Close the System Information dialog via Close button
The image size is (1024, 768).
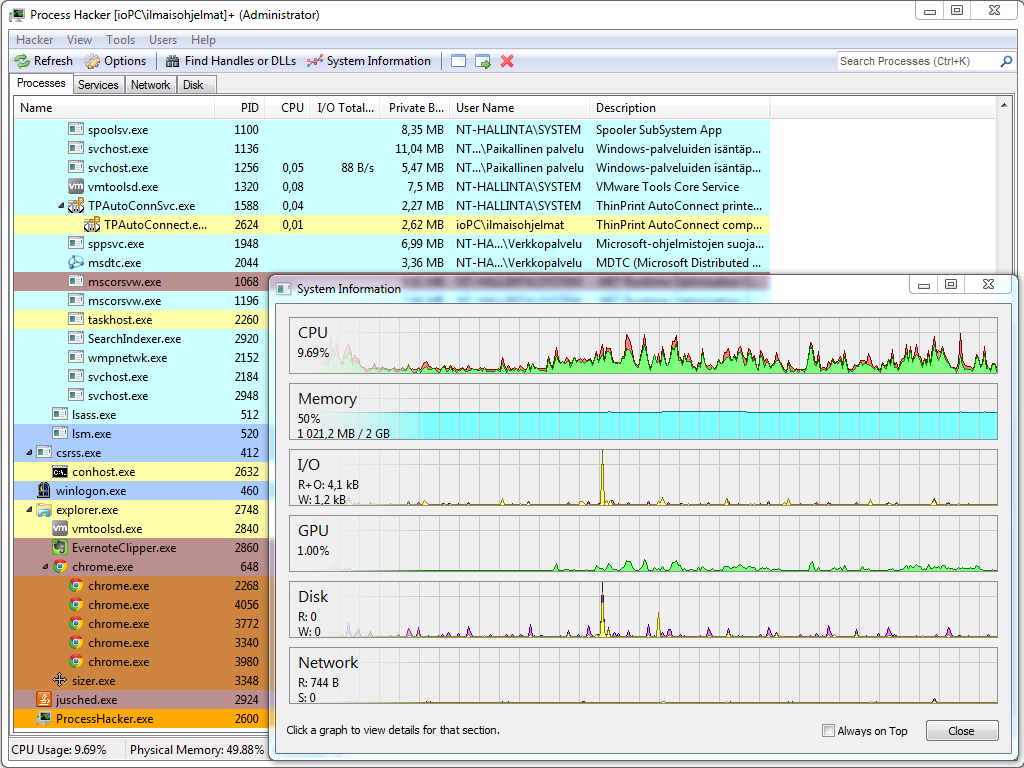point(961,731)
